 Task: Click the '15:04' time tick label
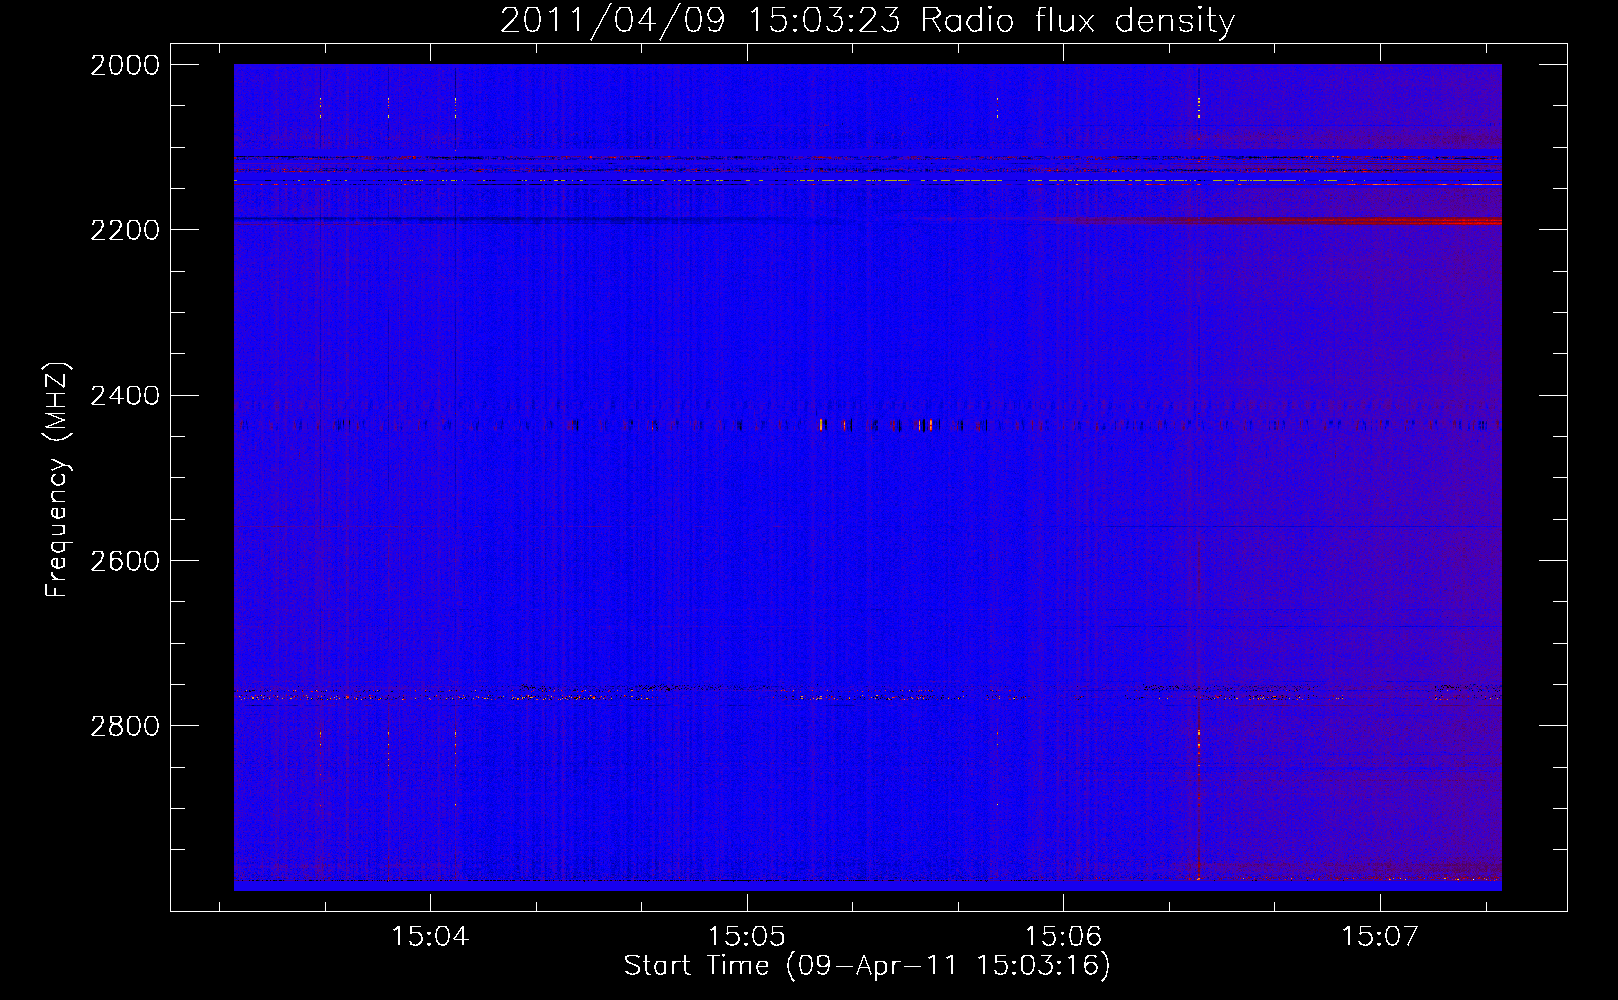(x=430, y=937)
